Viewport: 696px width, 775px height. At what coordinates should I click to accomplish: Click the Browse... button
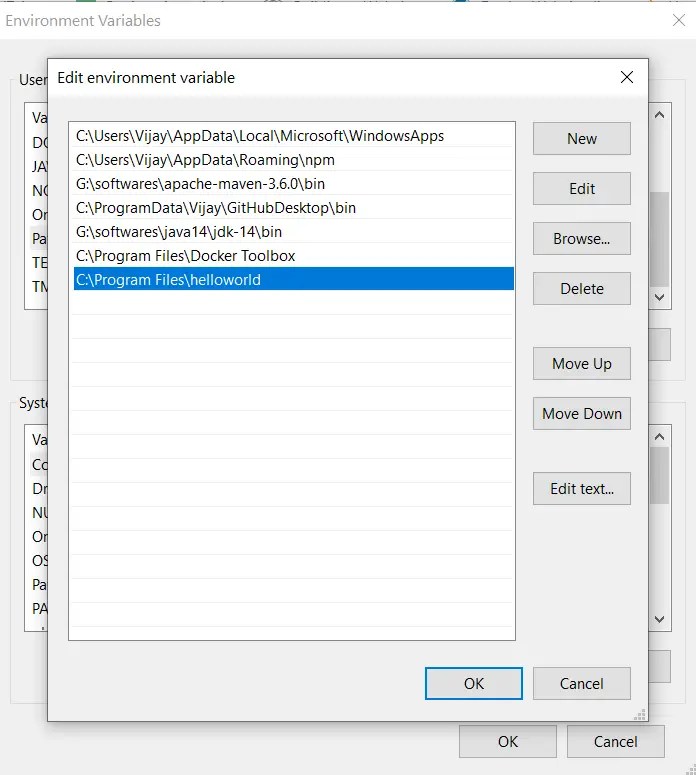point(581,239)
